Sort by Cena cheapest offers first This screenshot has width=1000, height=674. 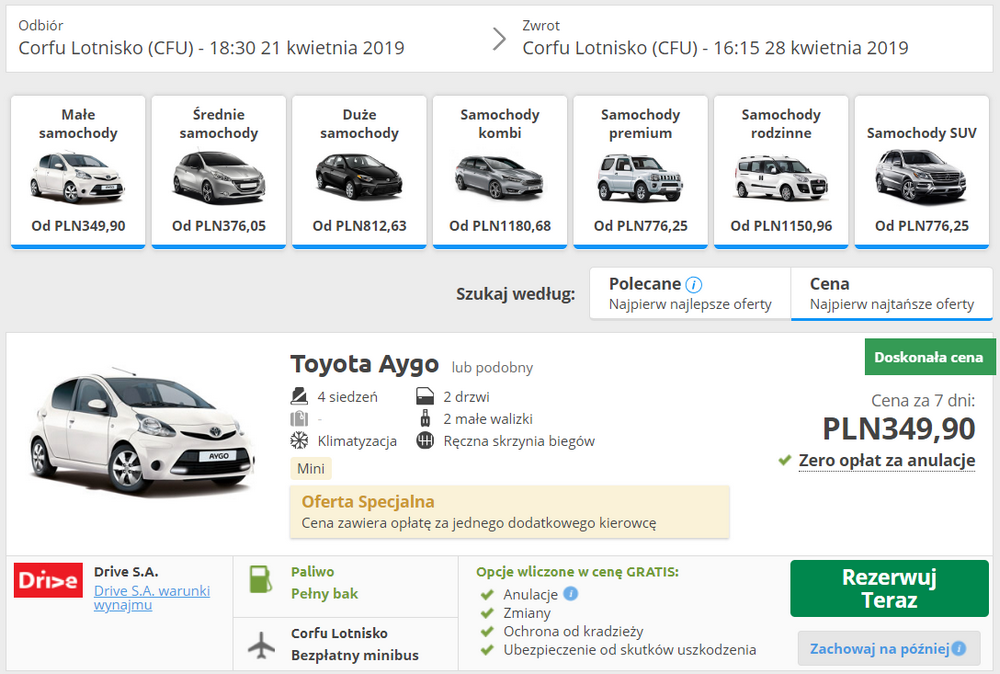pyautogui.click(x=892, y=293)
